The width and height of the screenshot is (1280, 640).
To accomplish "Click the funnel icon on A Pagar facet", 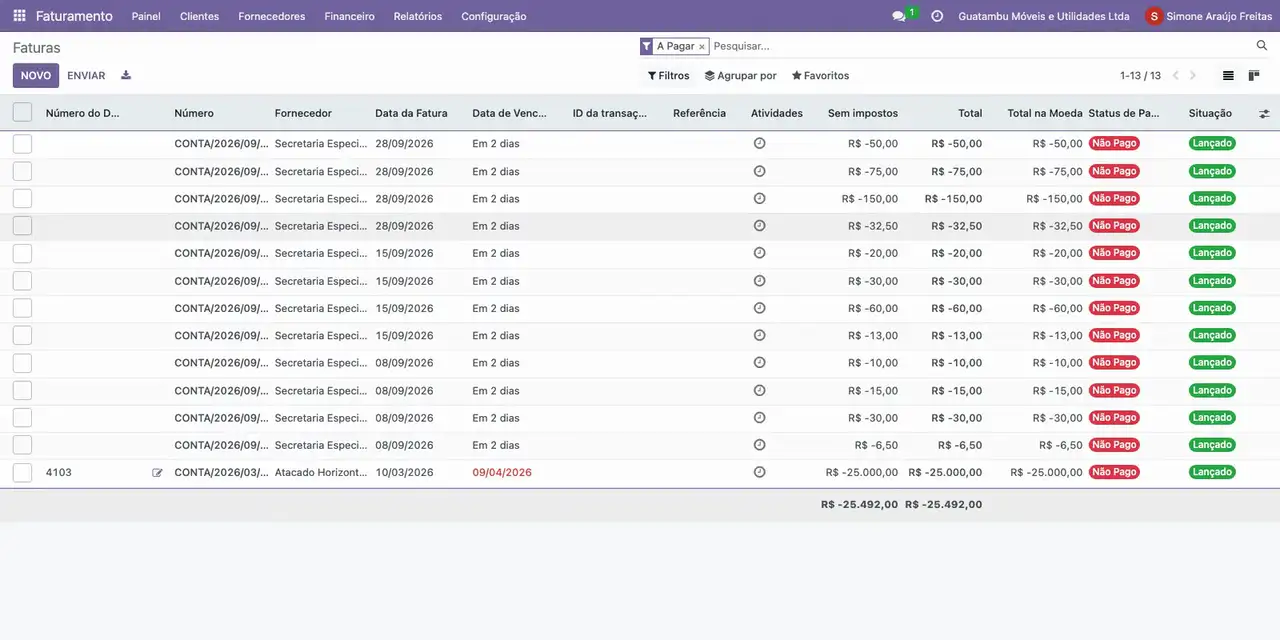I will pyautogui.click(x=647, y=46).
